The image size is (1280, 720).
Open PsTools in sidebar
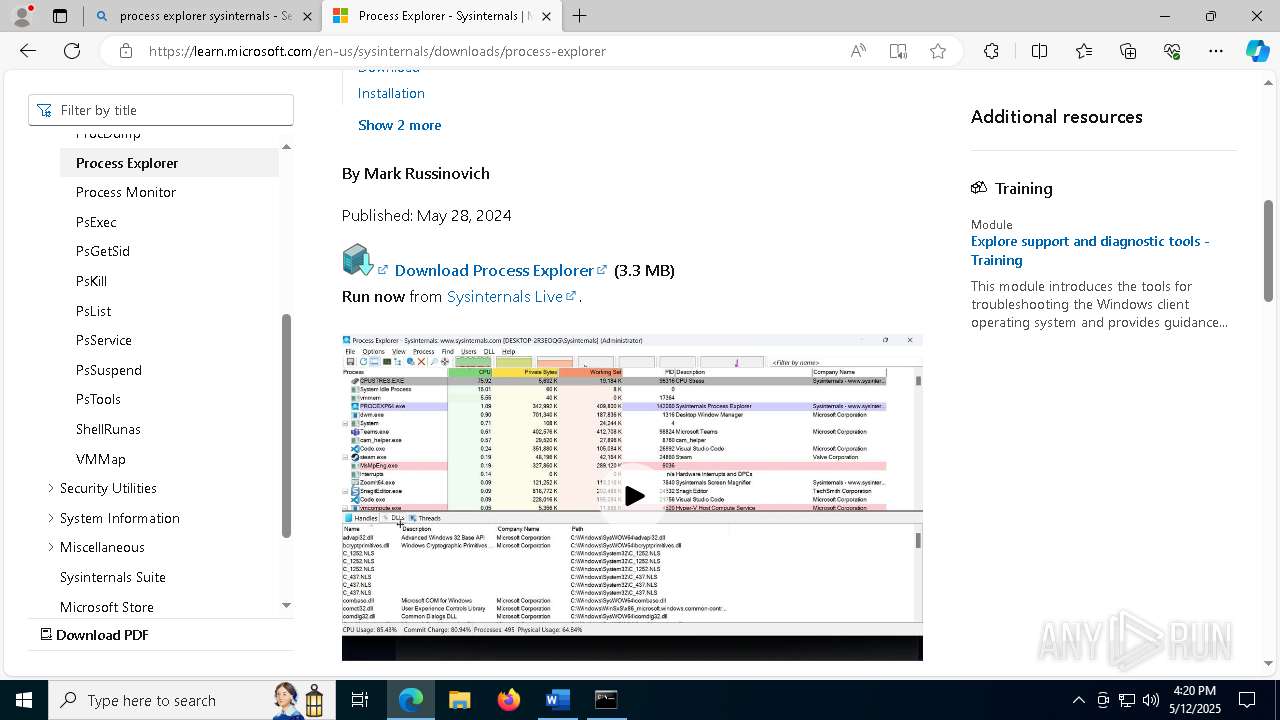tap(98, 399)
